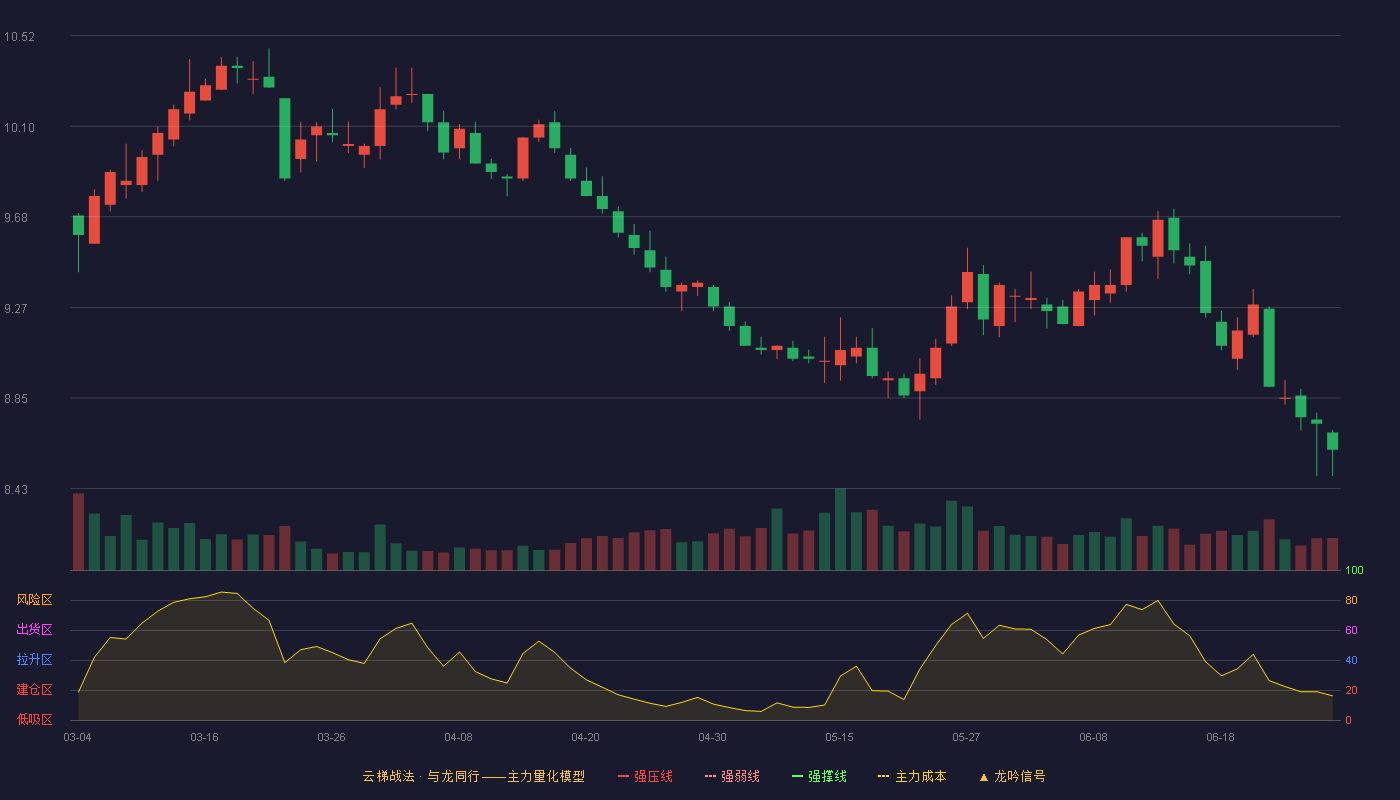Select the 03-26 date label

click(x=331, y=737)
